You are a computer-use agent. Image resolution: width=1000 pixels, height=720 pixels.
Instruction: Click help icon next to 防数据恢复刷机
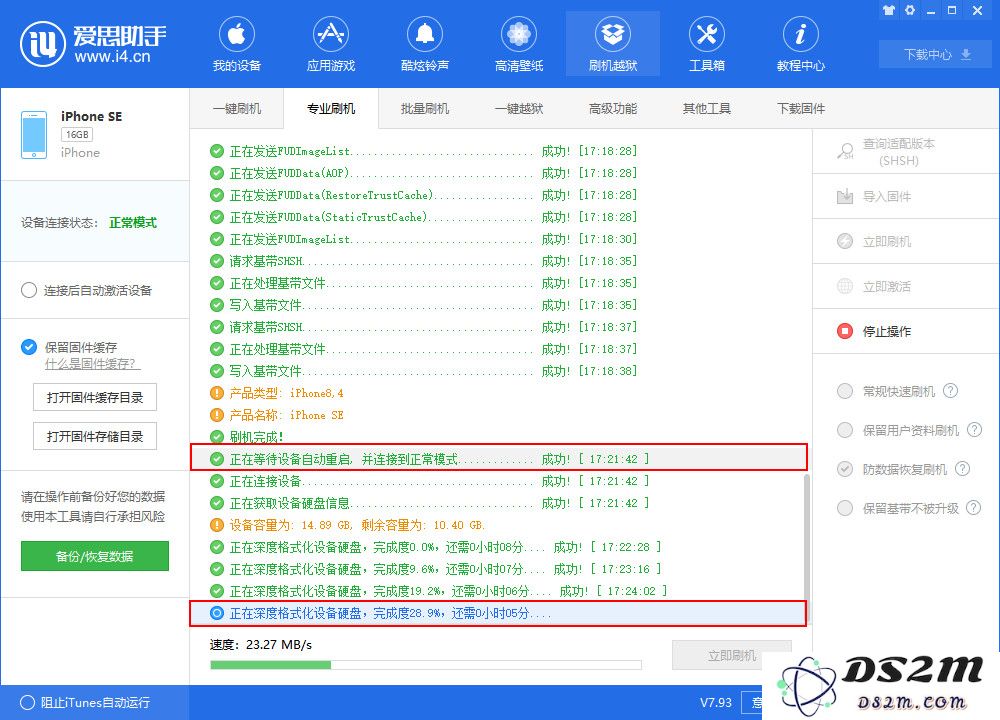[962, 469]
